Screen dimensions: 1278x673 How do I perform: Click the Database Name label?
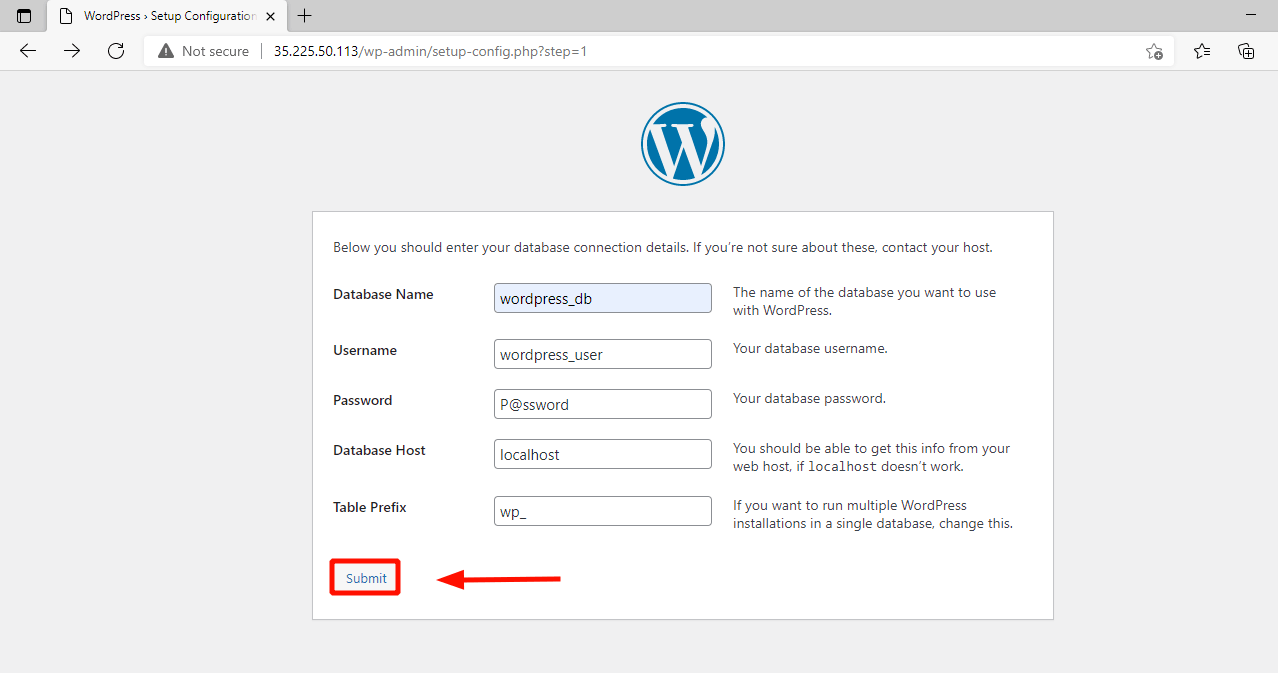[383, 295]
